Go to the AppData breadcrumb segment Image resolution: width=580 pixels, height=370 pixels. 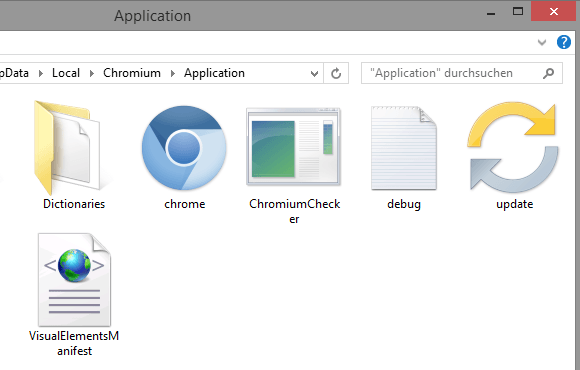pyautogui.click(x=14, y=73)
